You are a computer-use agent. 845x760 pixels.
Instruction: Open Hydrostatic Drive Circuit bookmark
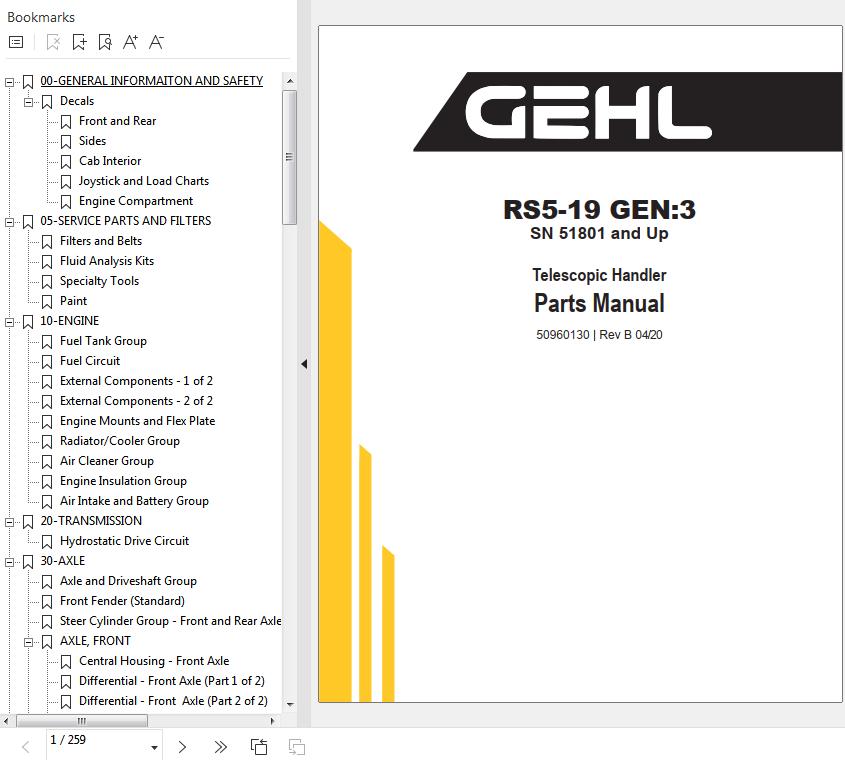(x=124, y=541)
